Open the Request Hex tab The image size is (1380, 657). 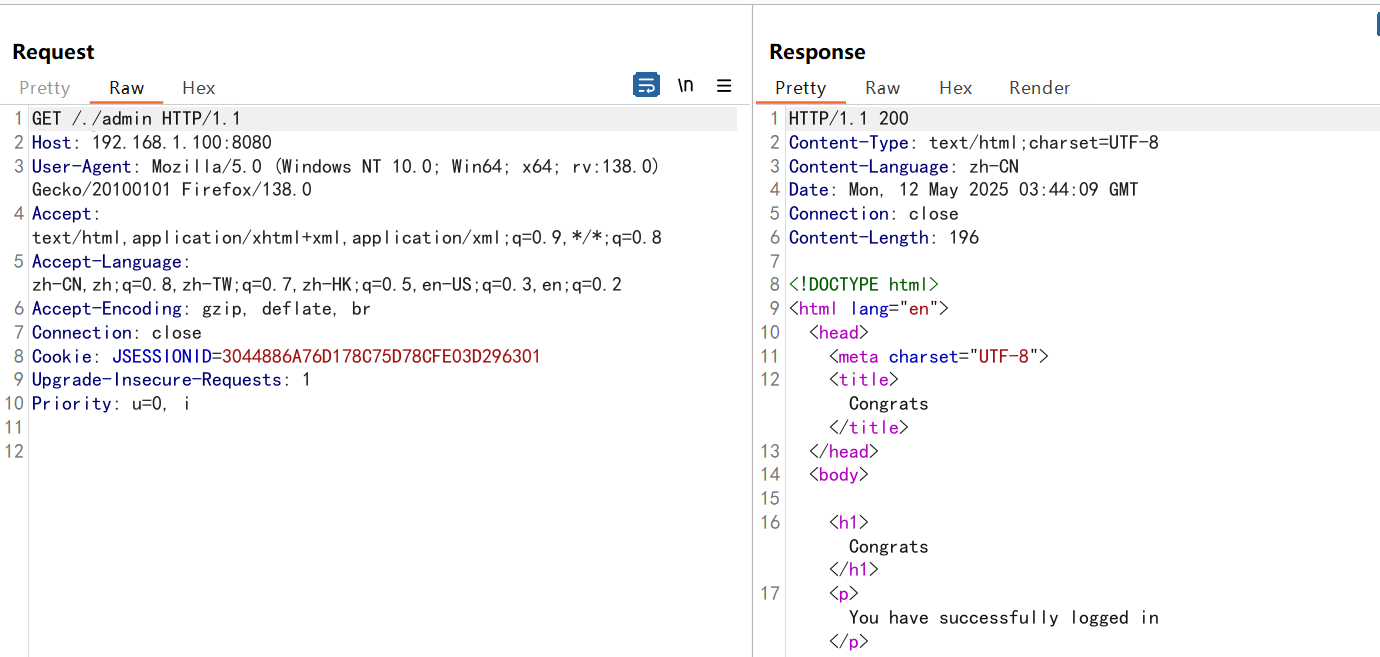pos(198,88)
